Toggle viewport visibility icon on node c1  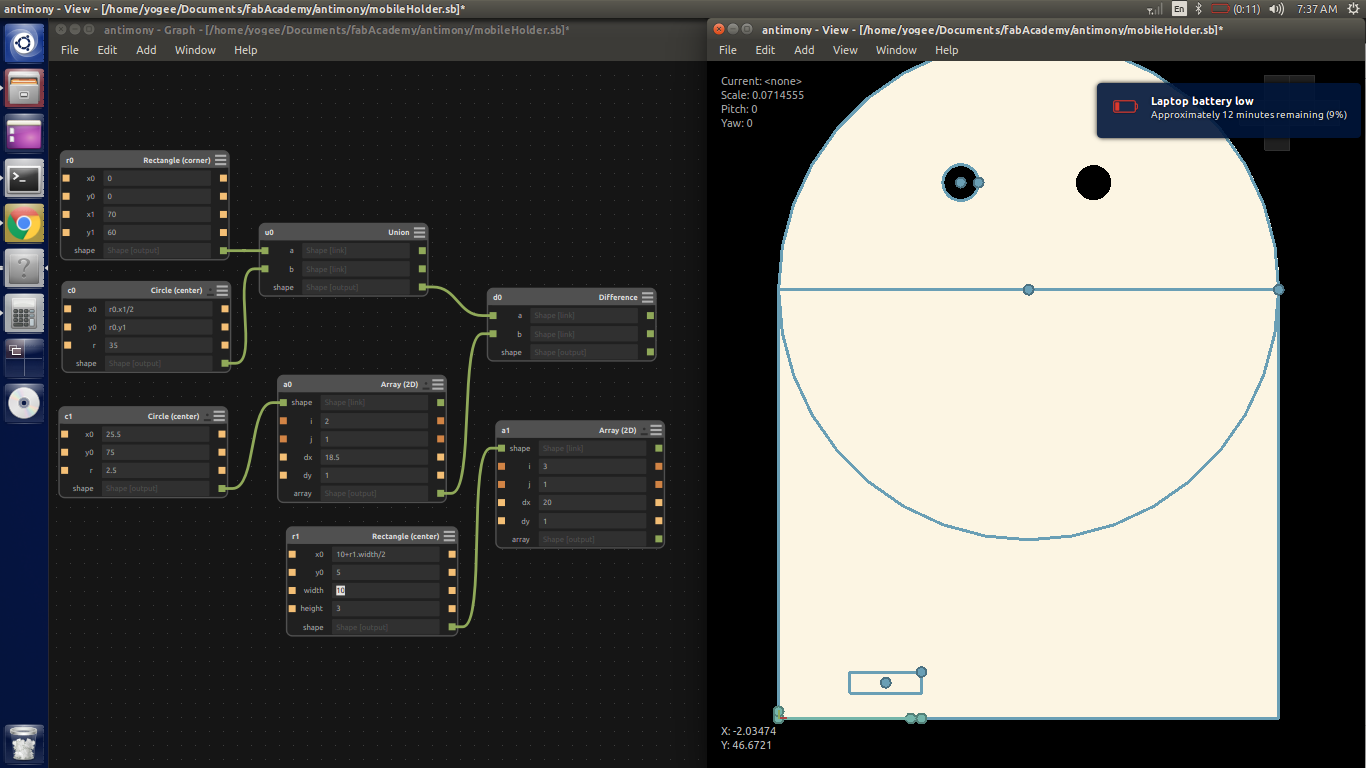point(207,415)
